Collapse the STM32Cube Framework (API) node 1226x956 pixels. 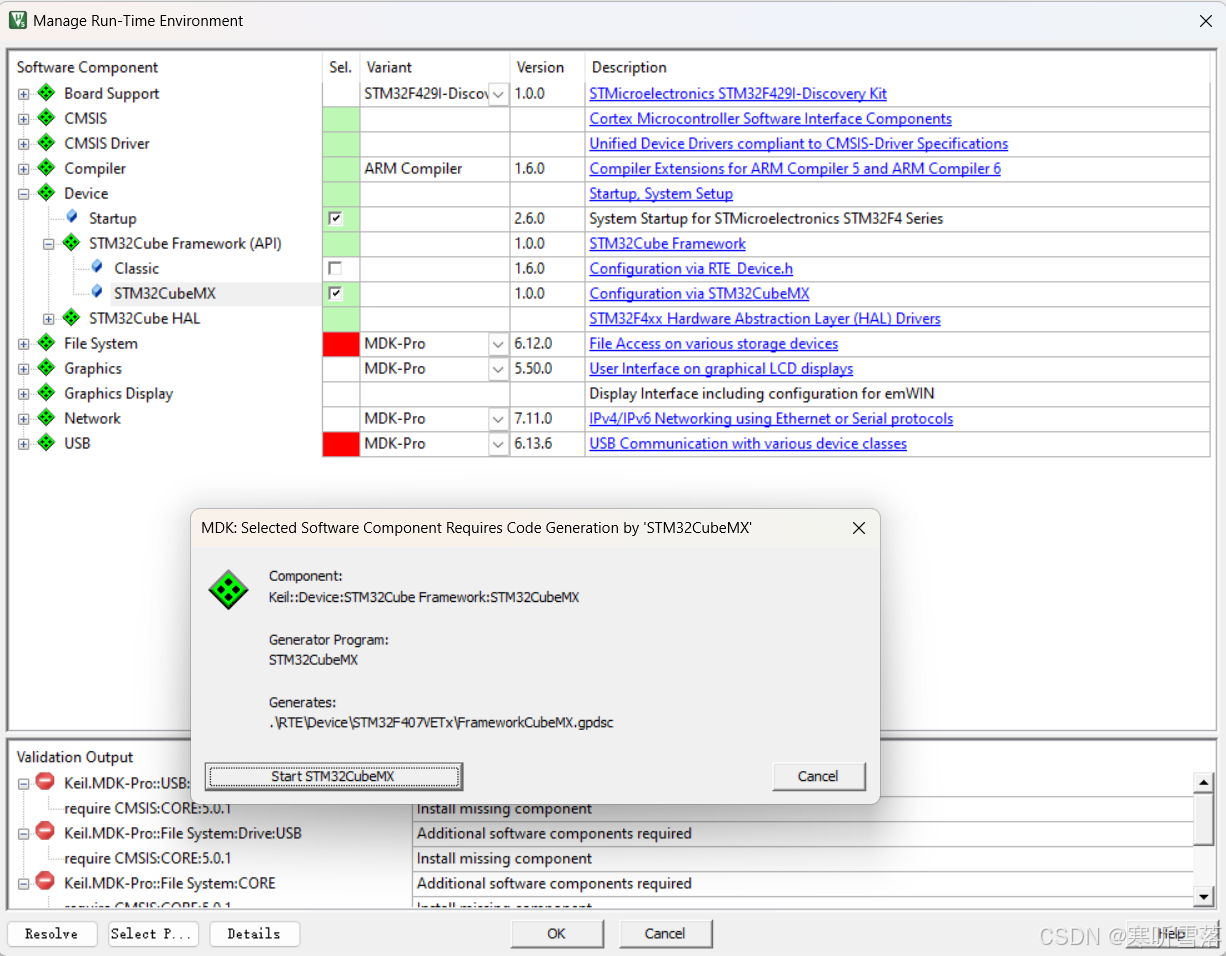click(48, 244)
